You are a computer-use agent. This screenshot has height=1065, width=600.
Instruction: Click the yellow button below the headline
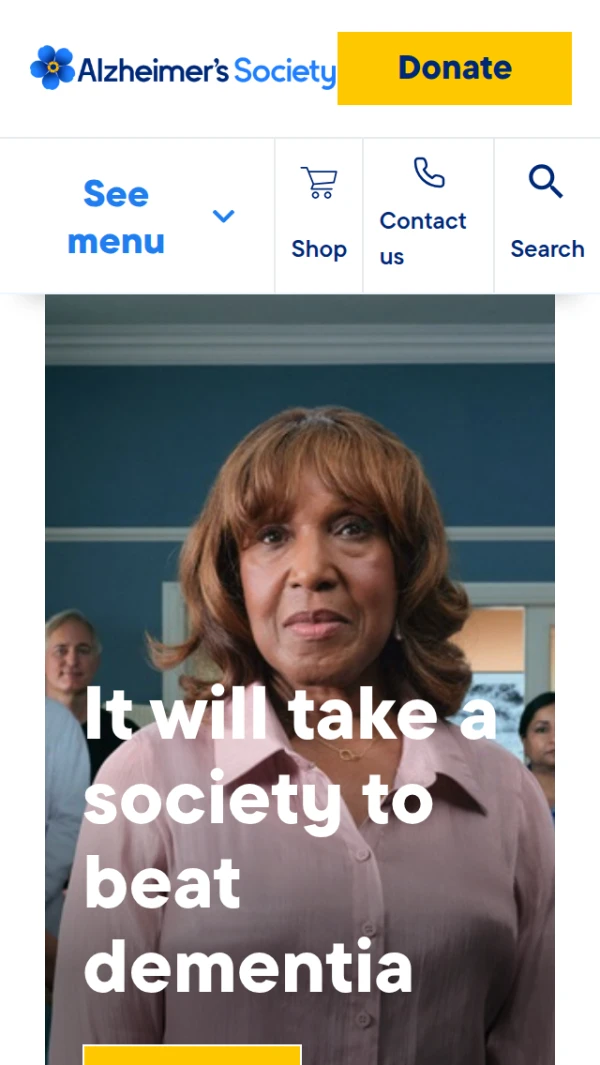192,1055
